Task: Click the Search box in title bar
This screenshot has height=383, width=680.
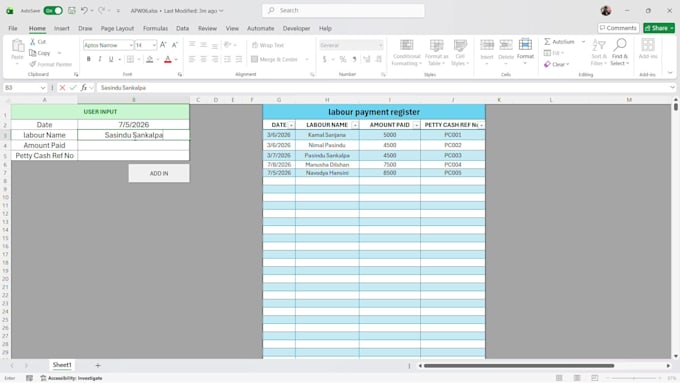Action: (343, 10)
